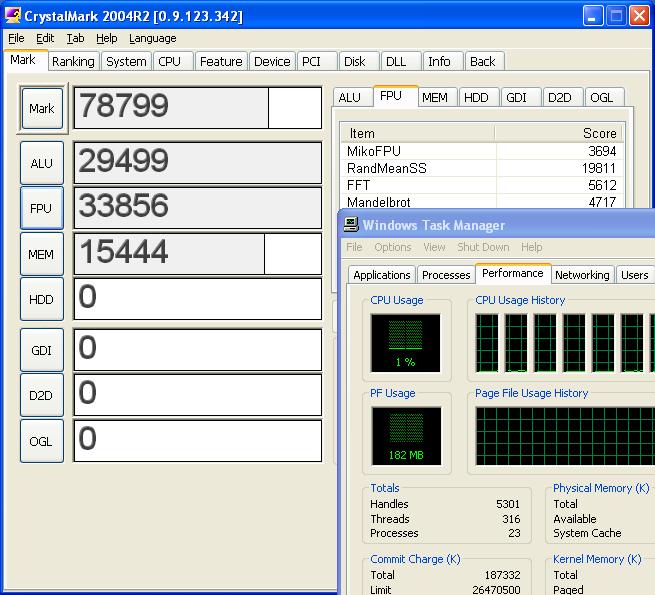
Task: Open CrystalMark File menu
Action: coord(16,38)
